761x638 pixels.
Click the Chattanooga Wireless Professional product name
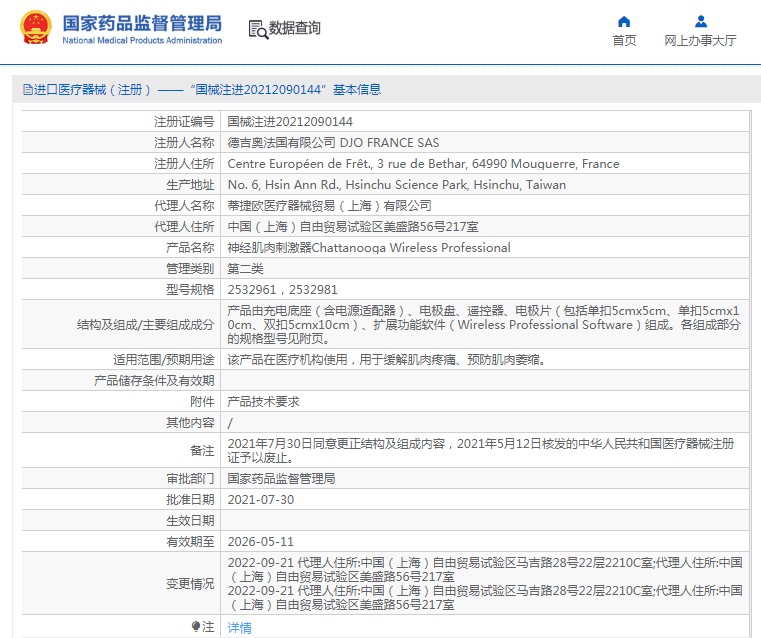pos(369,247)
